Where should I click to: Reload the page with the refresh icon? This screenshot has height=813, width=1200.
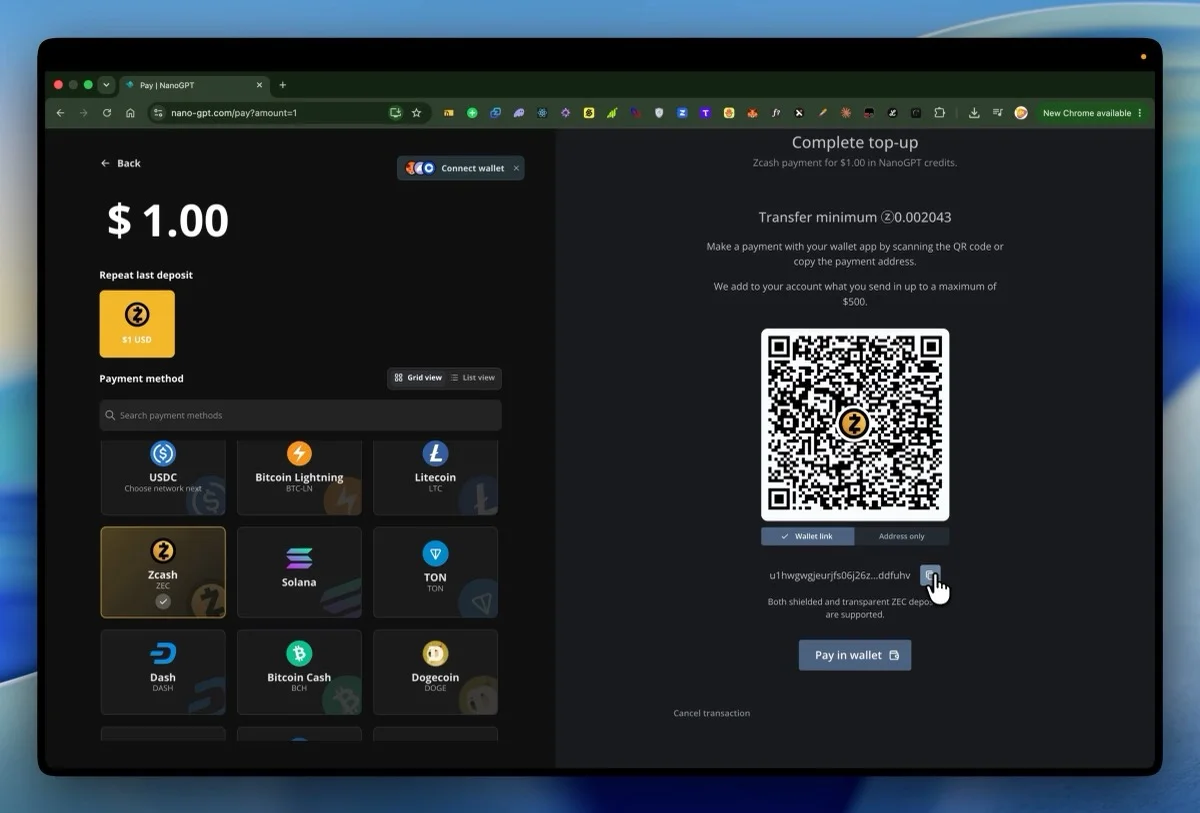click(107, 113)
